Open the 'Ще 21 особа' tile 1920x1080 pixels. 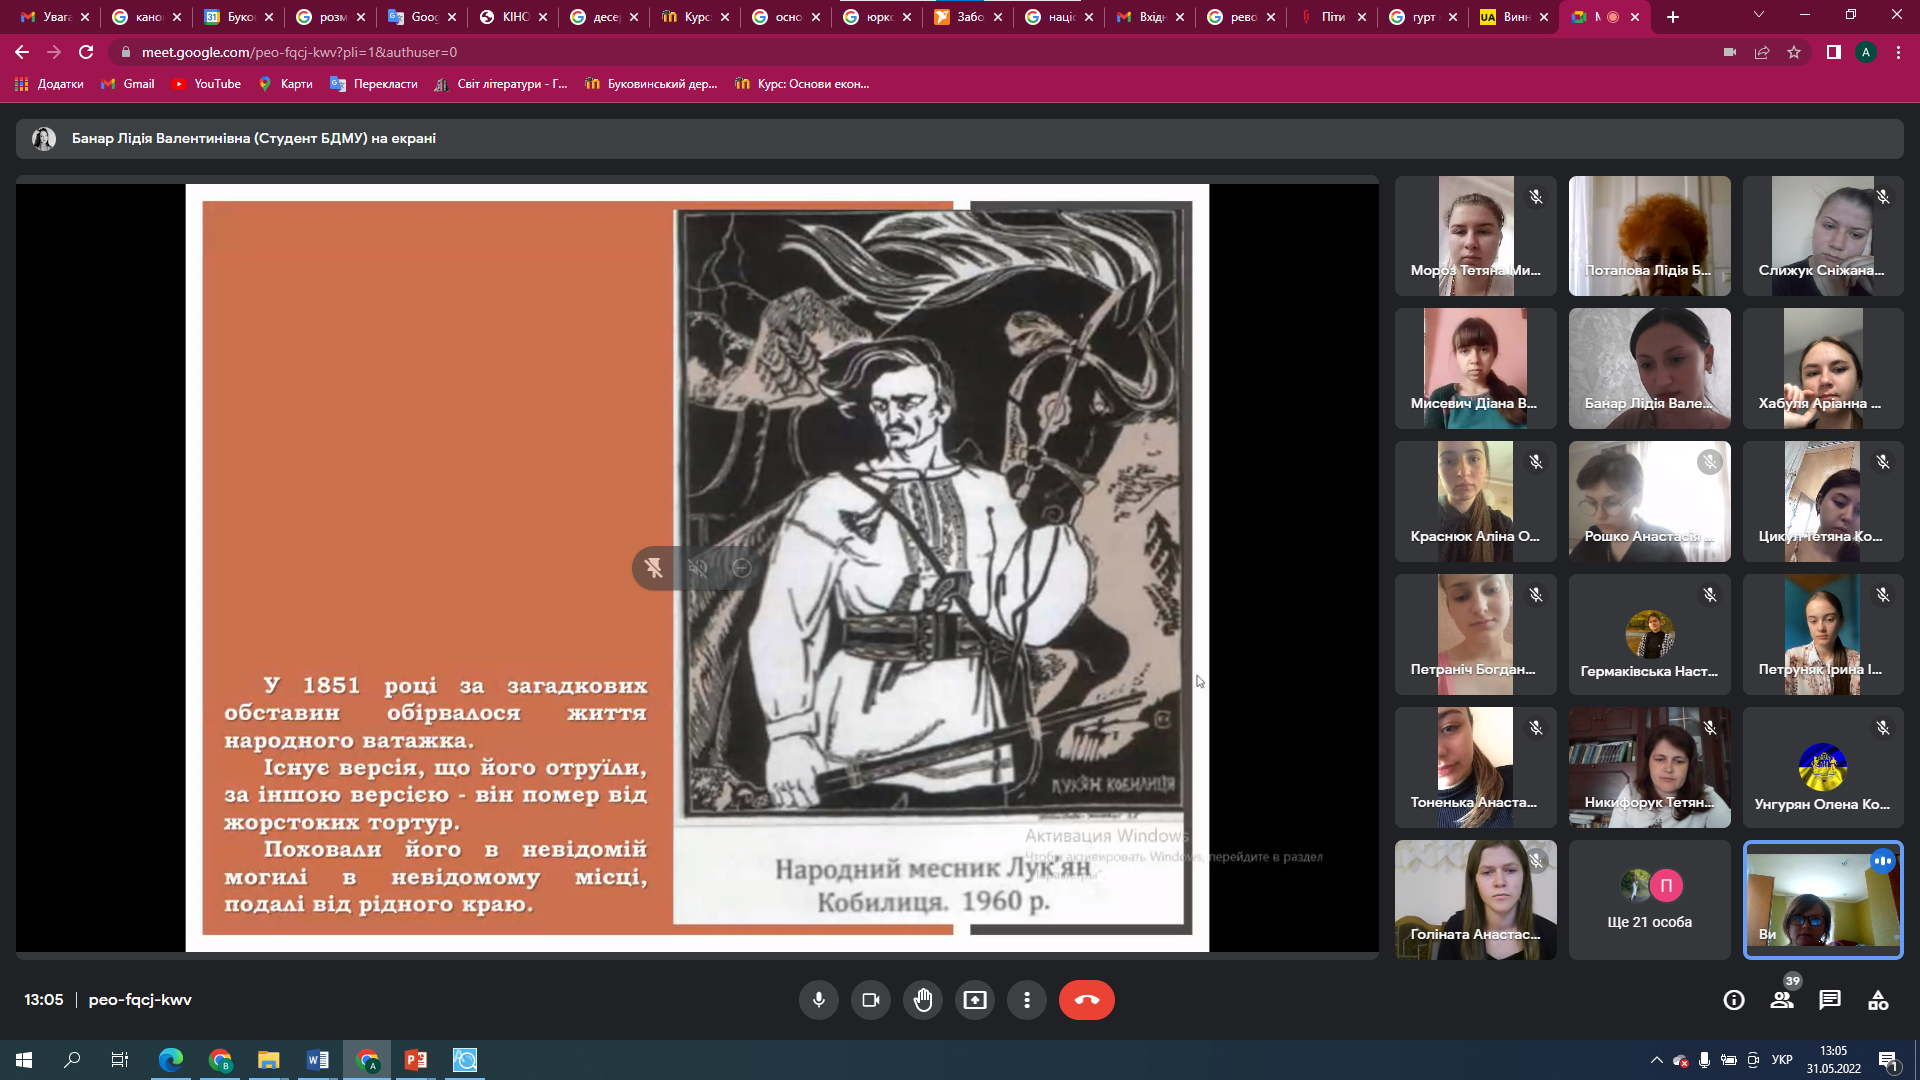pyautogui.click(x=1649, y=900)
